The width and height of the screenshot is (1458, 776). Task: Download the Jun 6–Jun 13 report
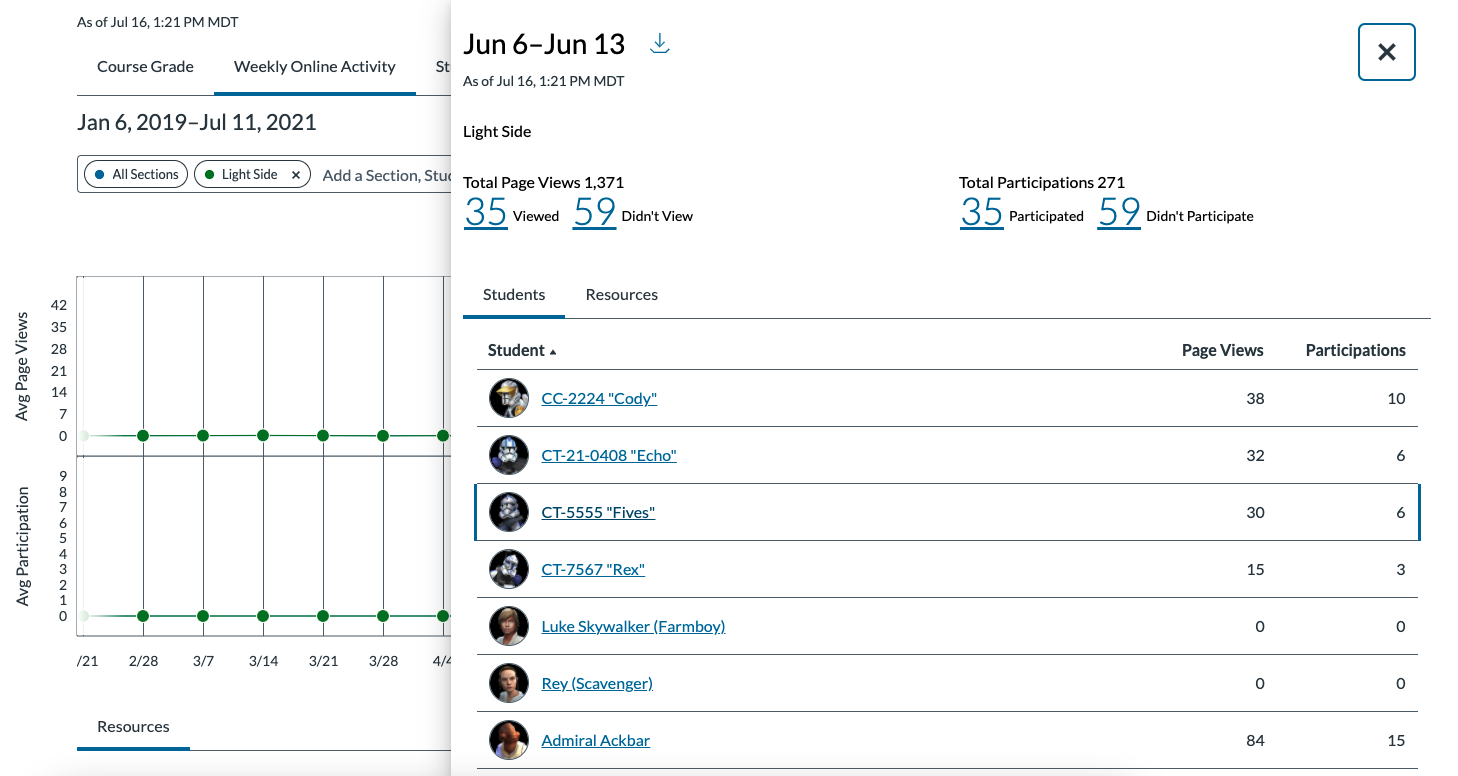point(659,44)
